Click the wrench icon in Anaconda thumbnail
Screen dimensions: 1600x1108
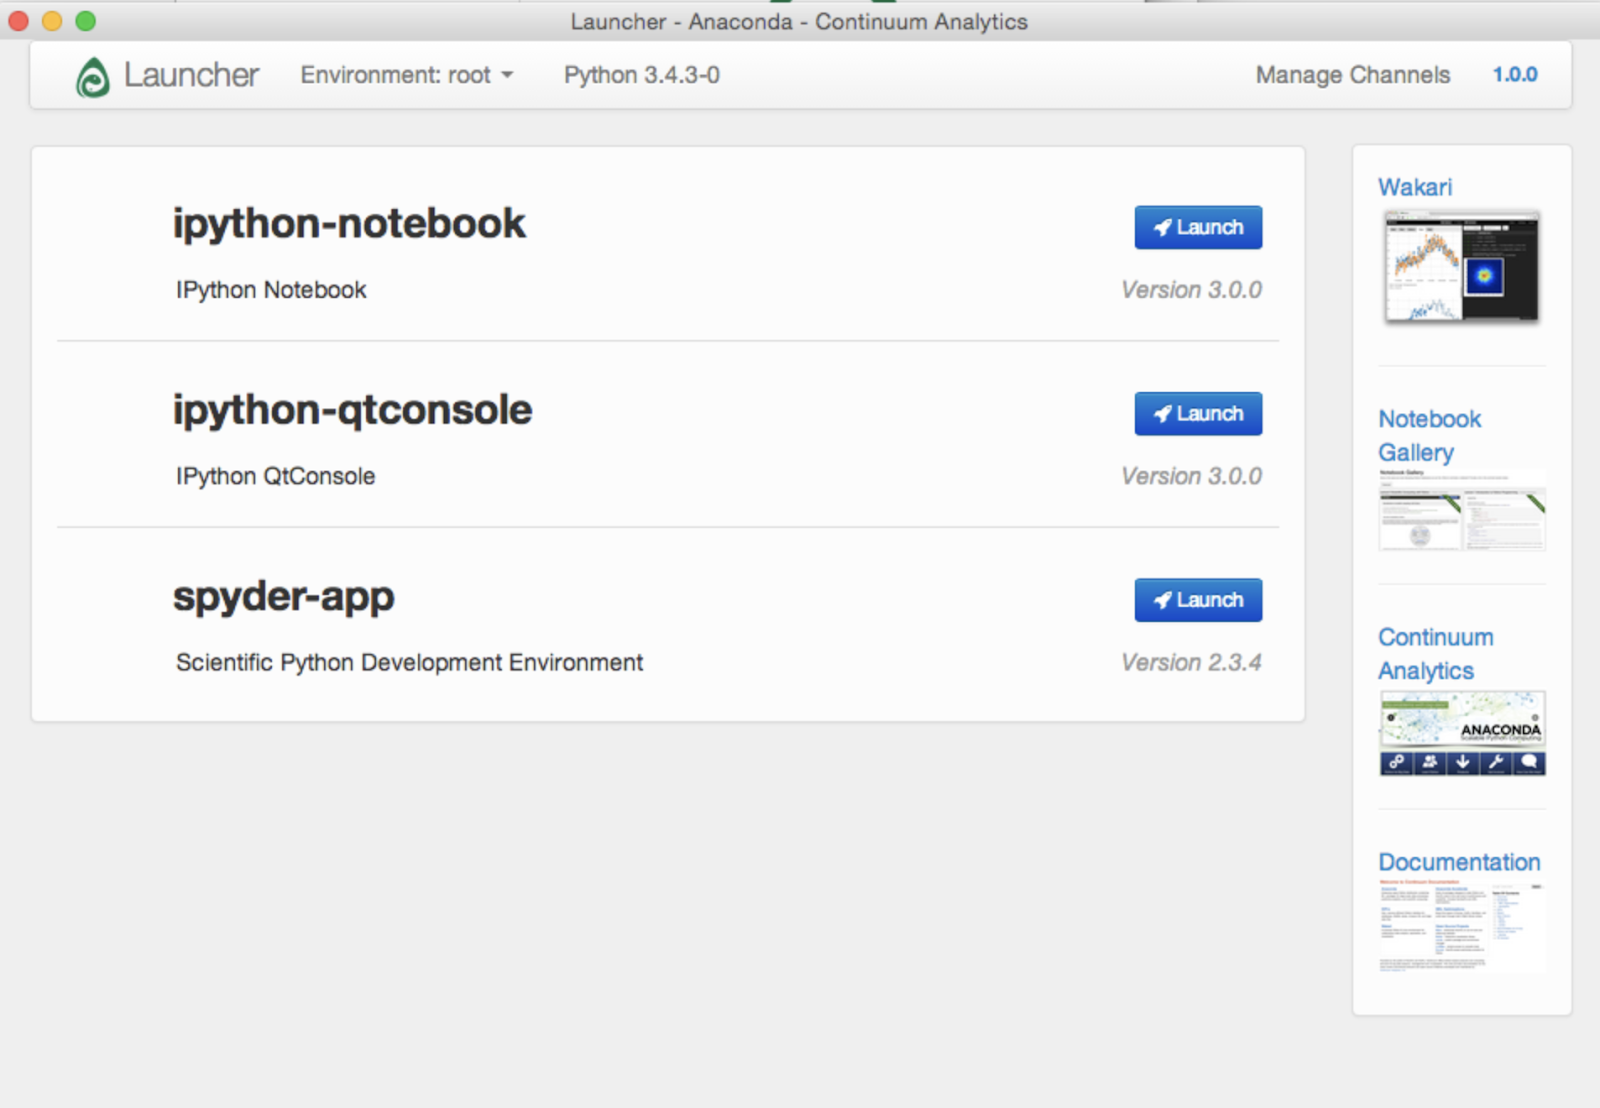(x=1495, y=763)
